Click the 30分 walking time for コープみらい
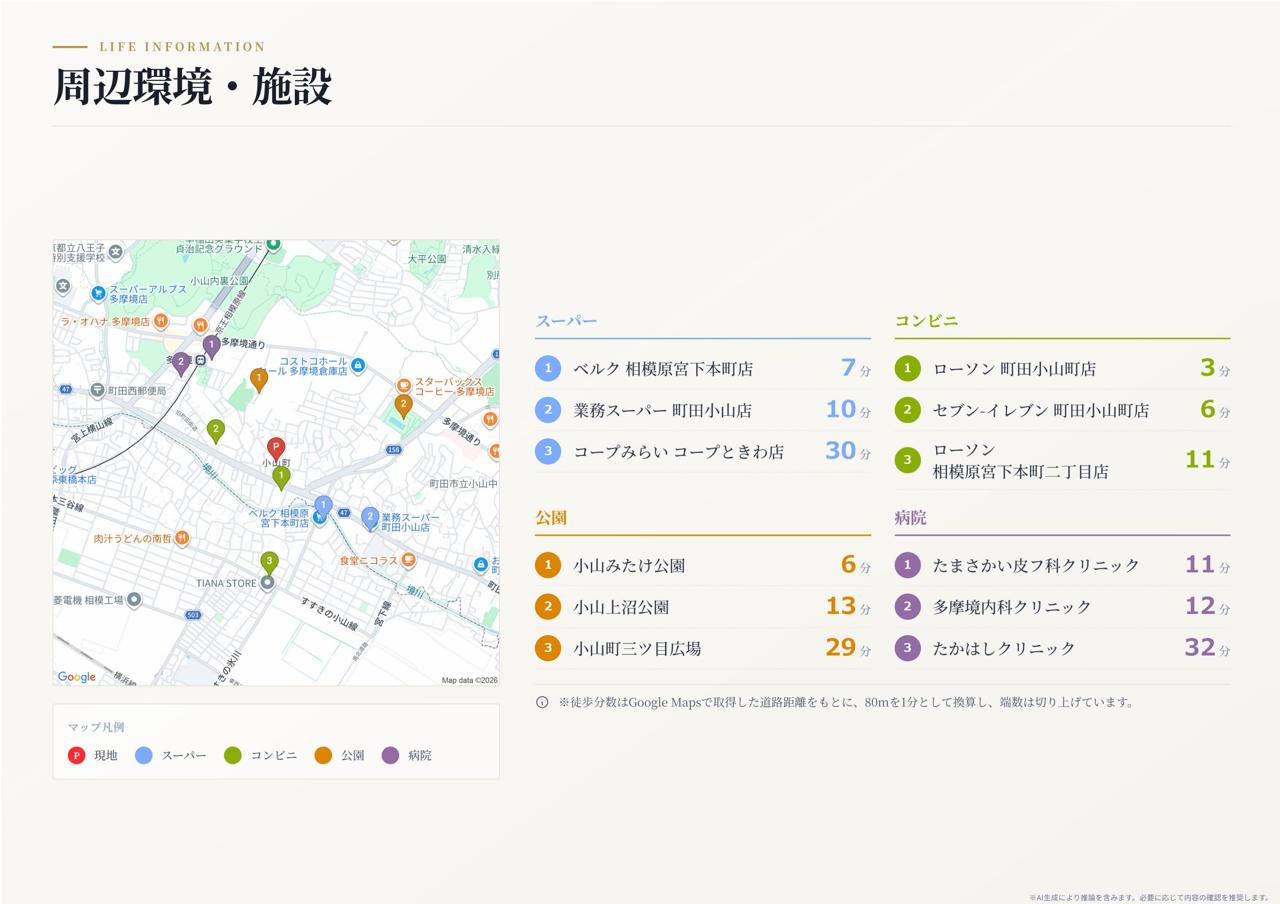The height and width of the screenshot is (904, 1280). pos(847,451)
